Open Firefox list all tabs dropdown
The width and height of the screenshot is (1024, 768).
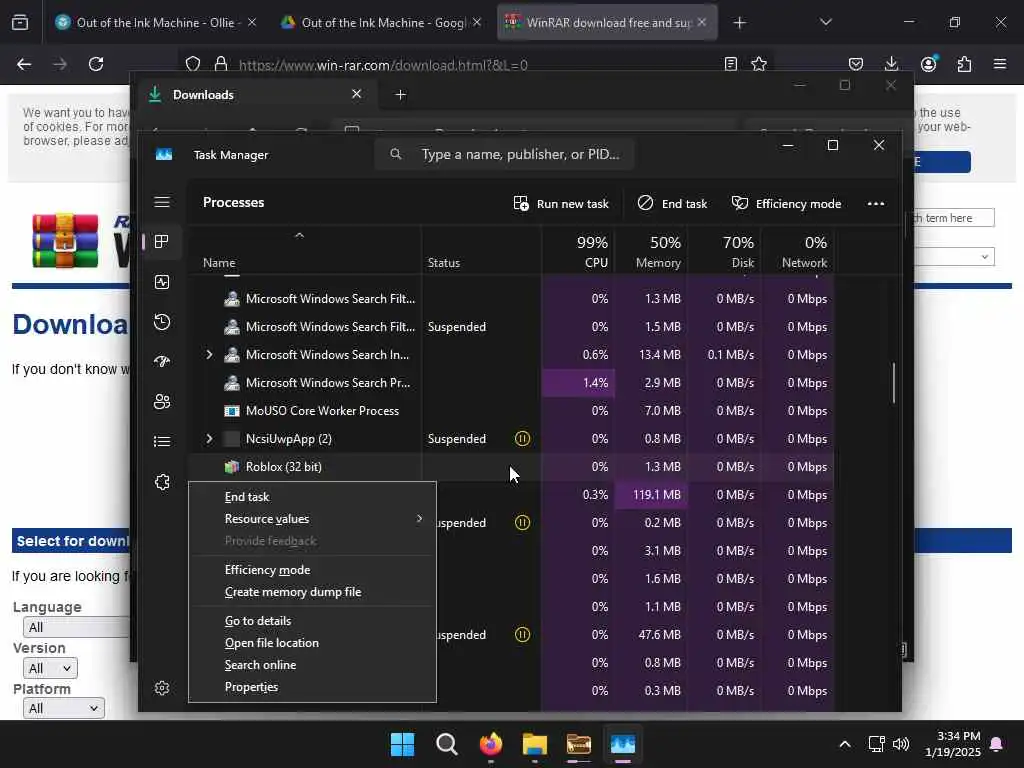[825, 22]
